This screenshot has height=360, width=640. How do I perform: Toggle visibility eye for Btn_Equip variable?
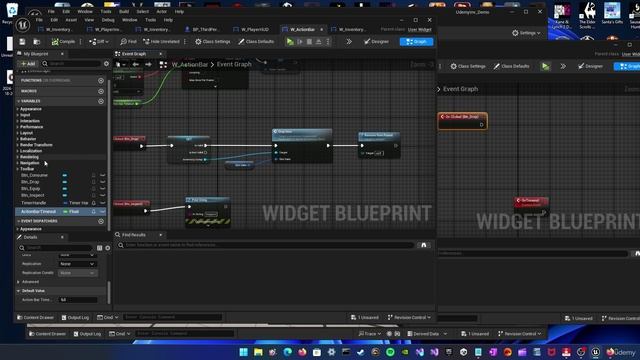click(102, 189)
